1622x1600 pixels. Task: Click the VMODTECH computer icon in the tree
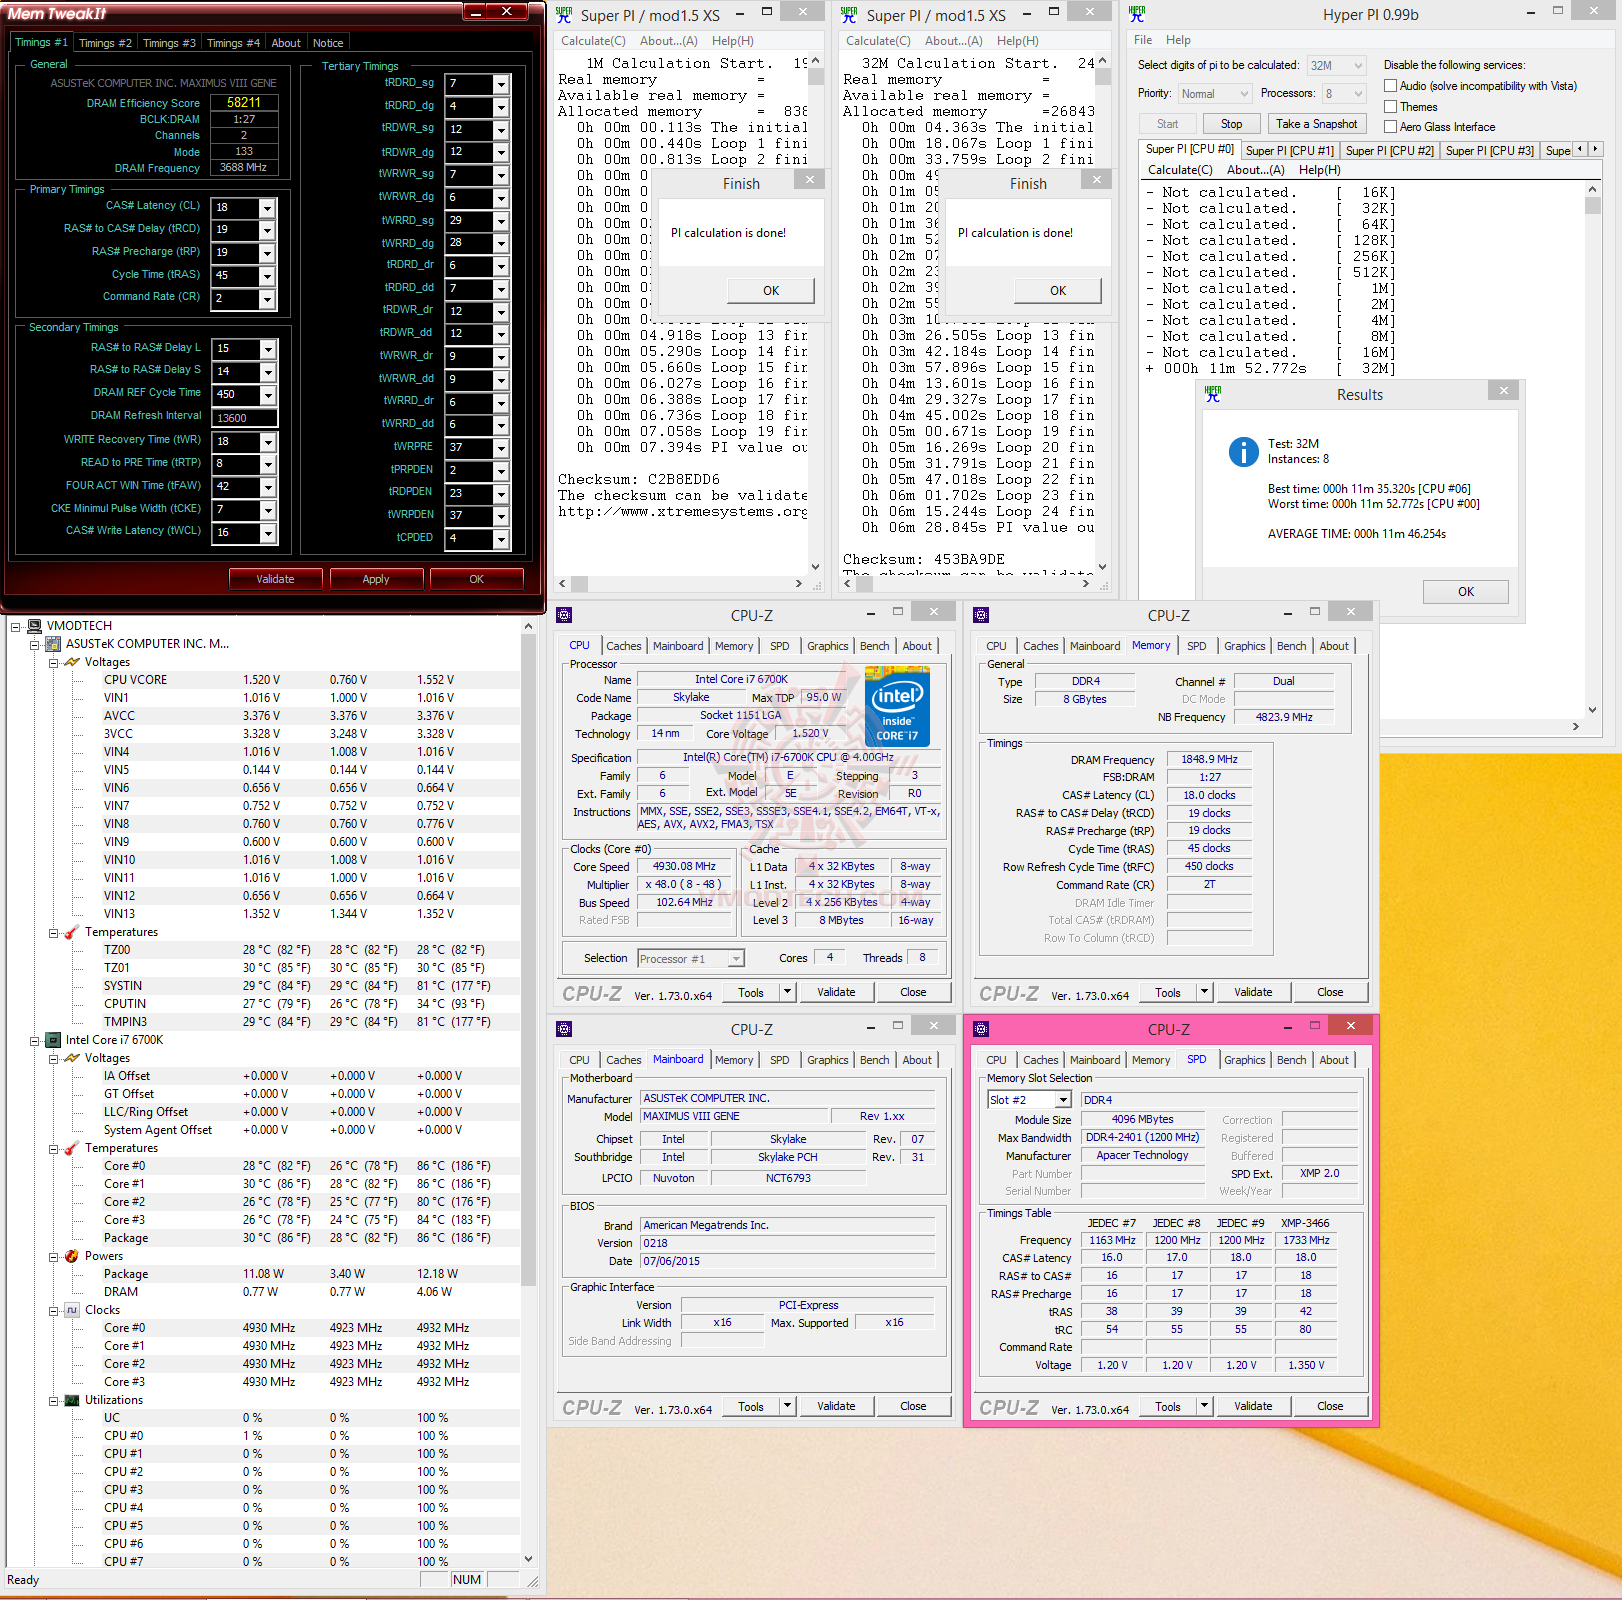pos(35,626)
